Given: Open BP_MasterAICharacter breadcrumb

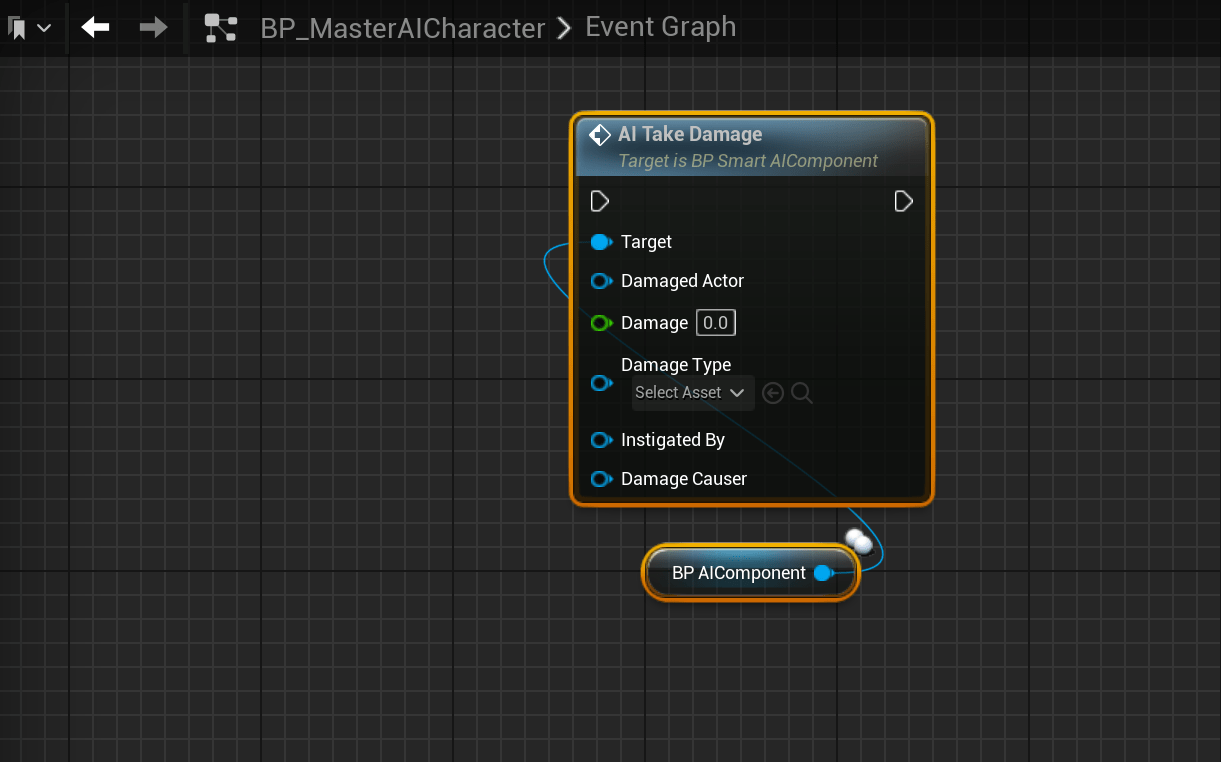Looking at the screenshot, I should coord(403,28).
